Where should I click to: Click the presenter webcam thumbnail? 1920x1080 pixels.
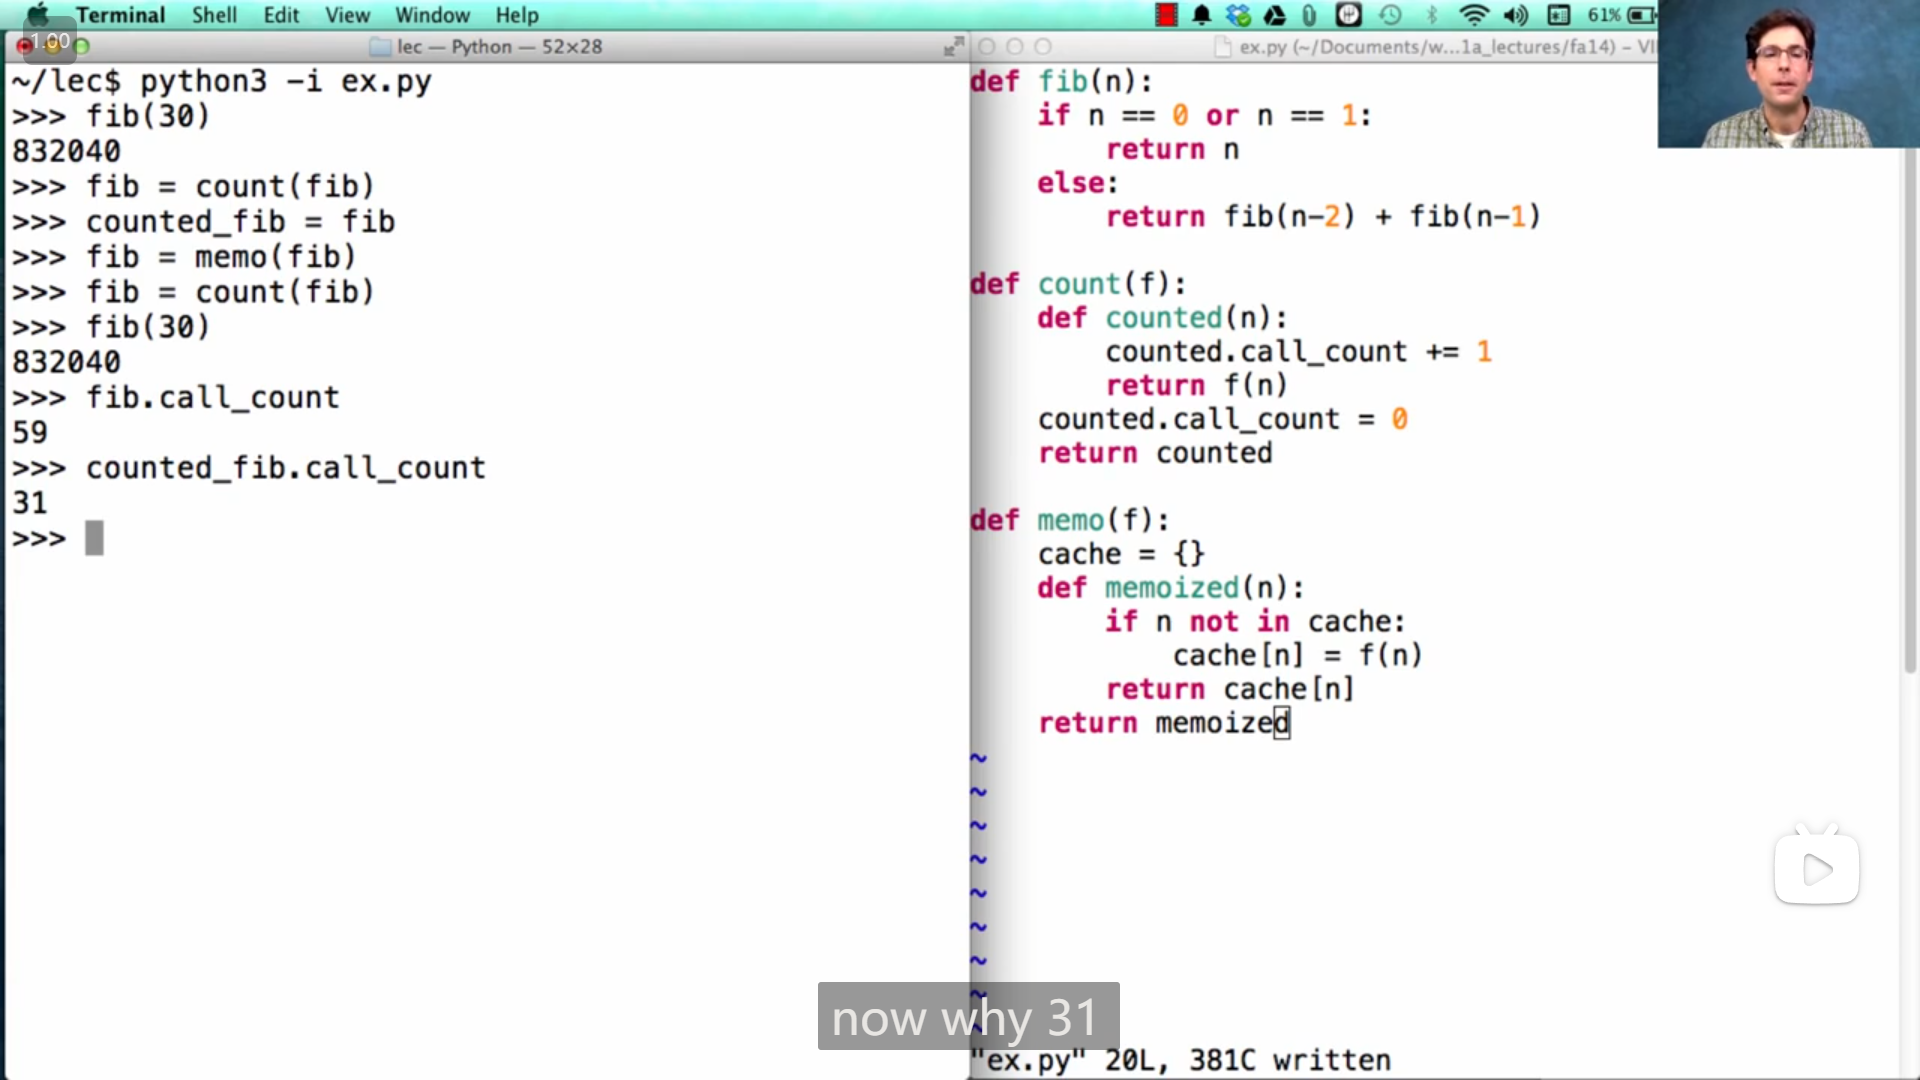1788,74
